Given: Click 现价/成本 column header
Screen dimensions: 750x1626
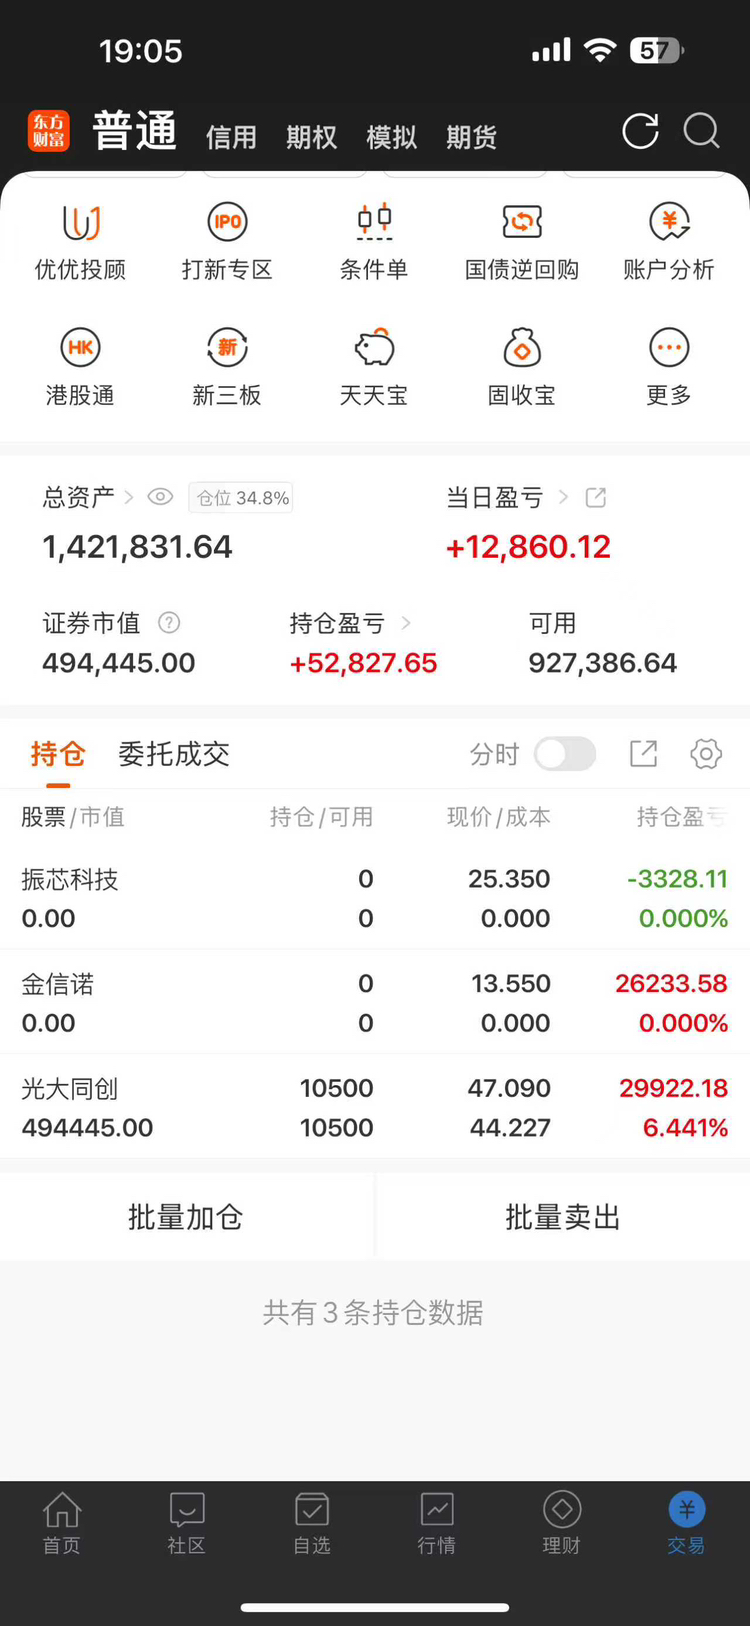Looking at the screenshot, I should point(498,817).
